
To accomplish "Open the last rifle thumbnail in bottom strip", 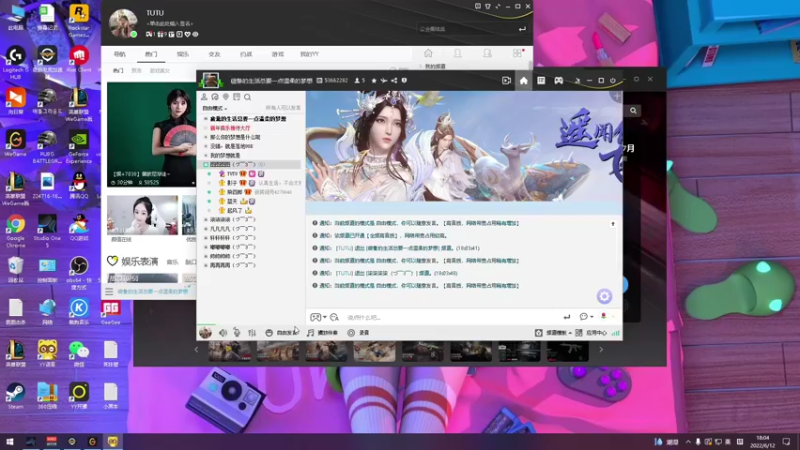I will coord(567,352).
